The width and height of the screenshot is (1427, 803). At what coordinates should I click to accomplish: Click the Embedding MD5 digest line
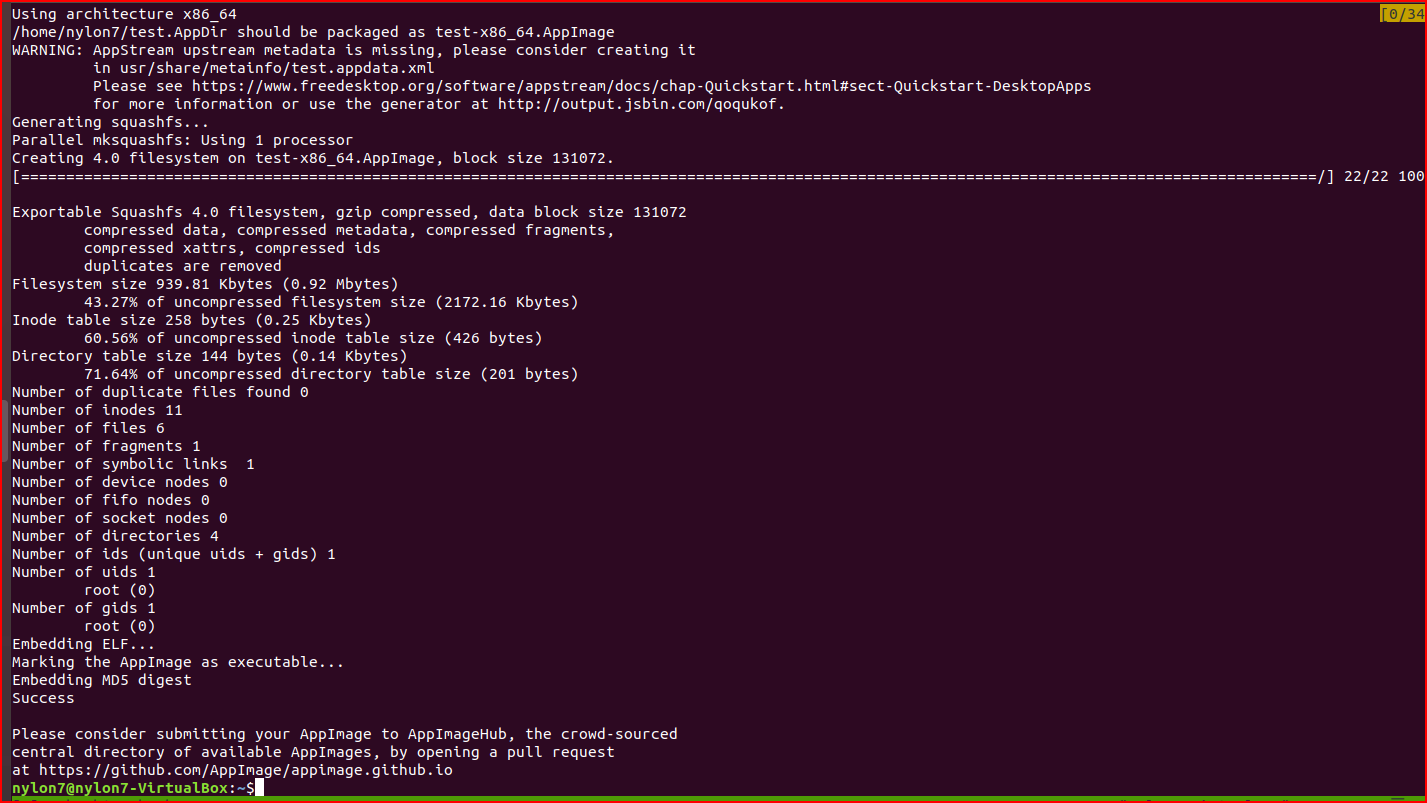[102, 680]
